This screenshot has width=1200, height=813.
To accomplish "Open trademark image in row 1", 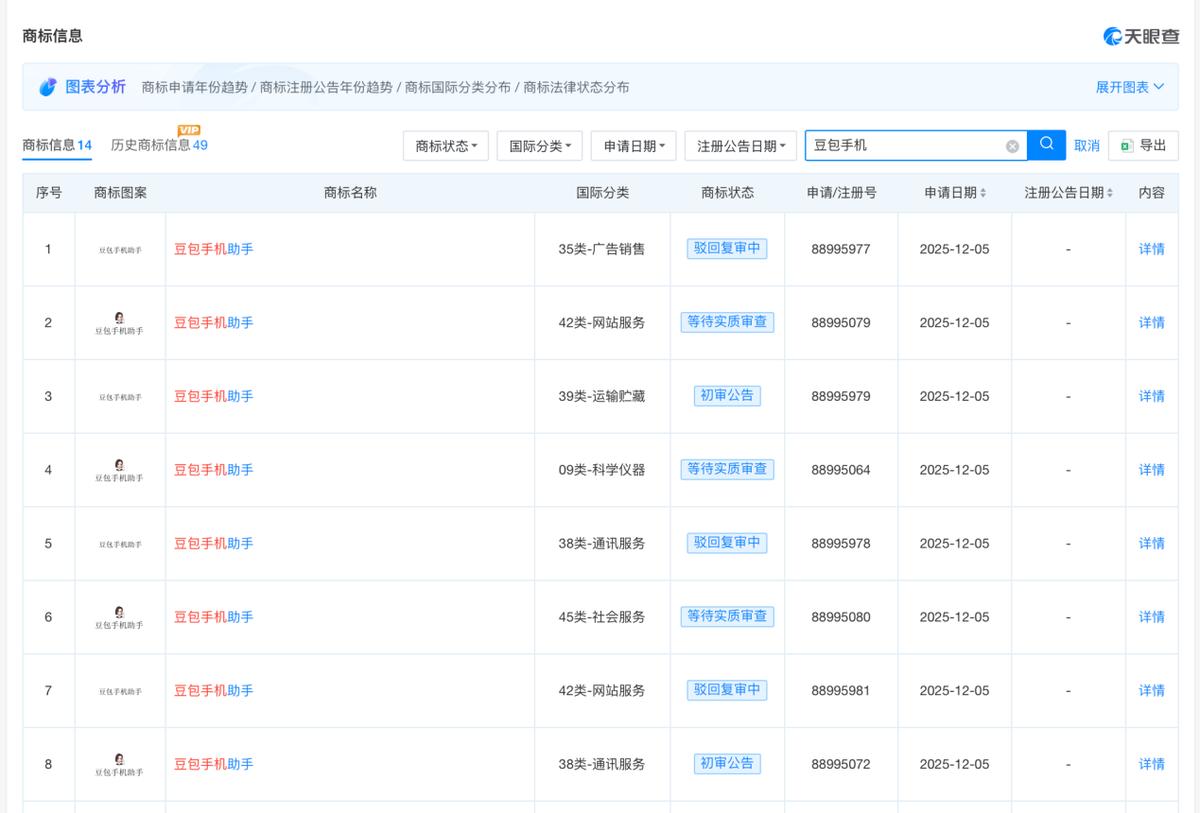I will click(120, 250).
